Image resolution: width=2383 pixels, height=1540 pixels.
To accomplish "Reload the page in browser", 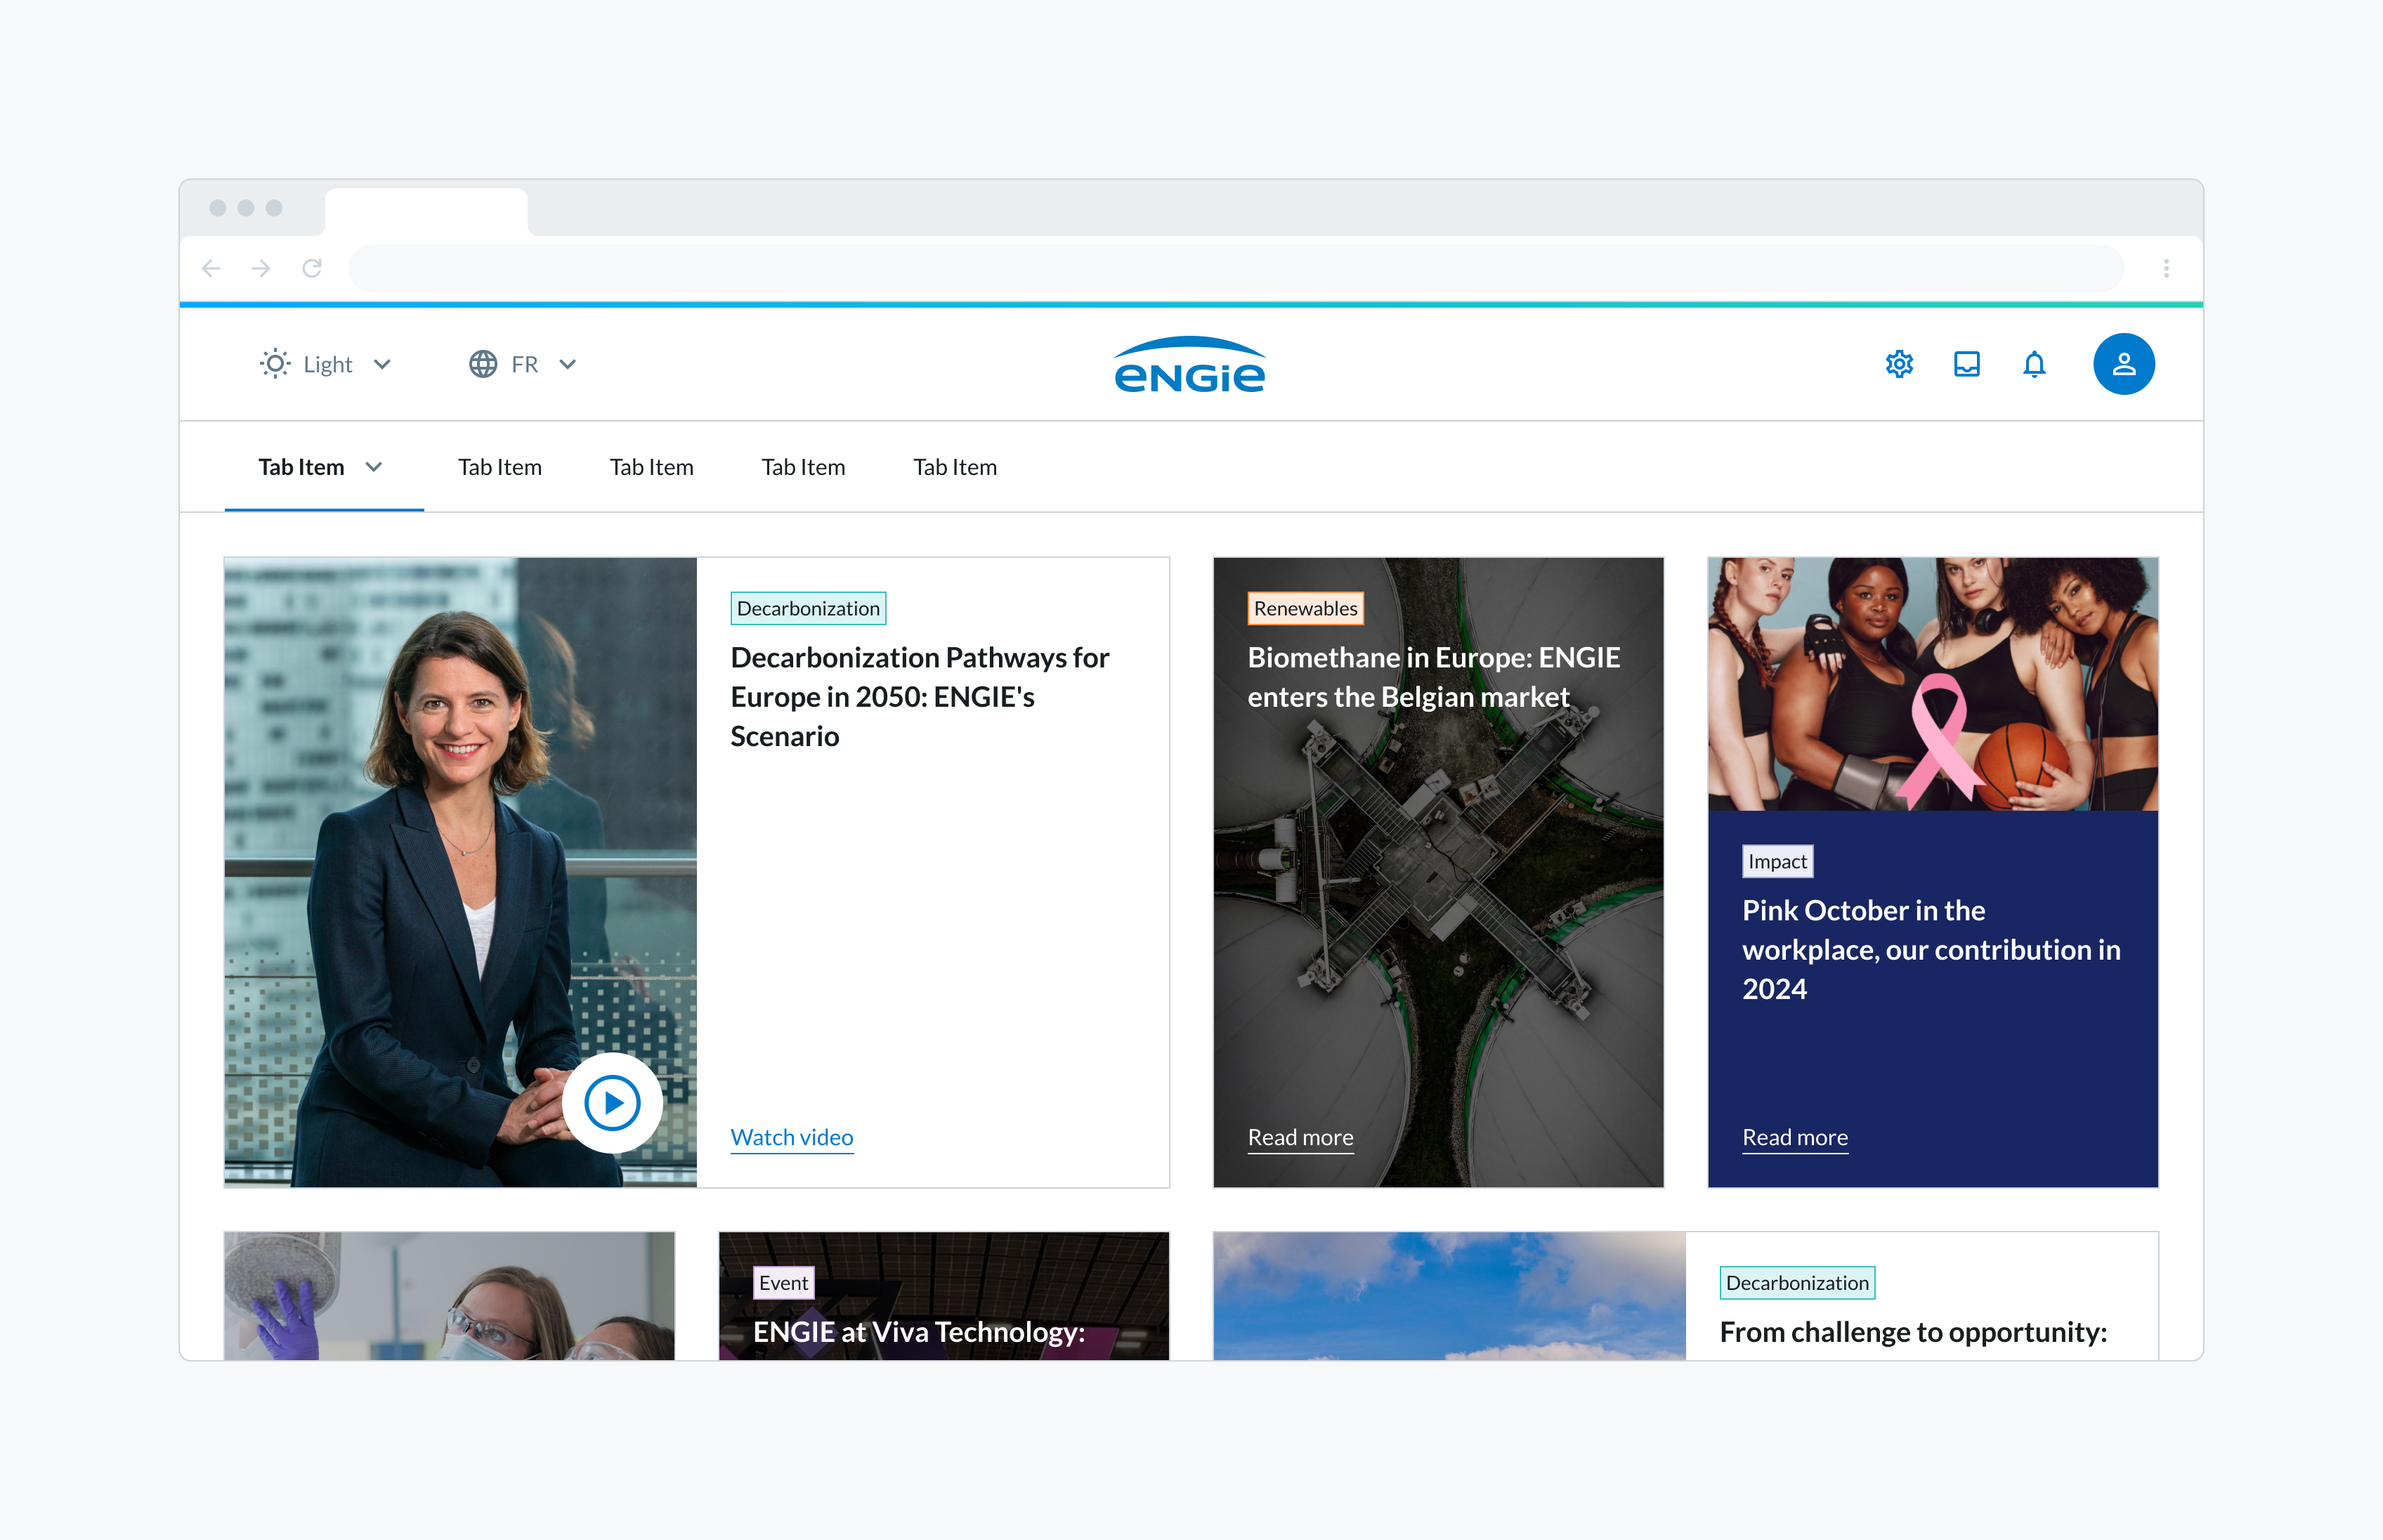I will 312,268.
